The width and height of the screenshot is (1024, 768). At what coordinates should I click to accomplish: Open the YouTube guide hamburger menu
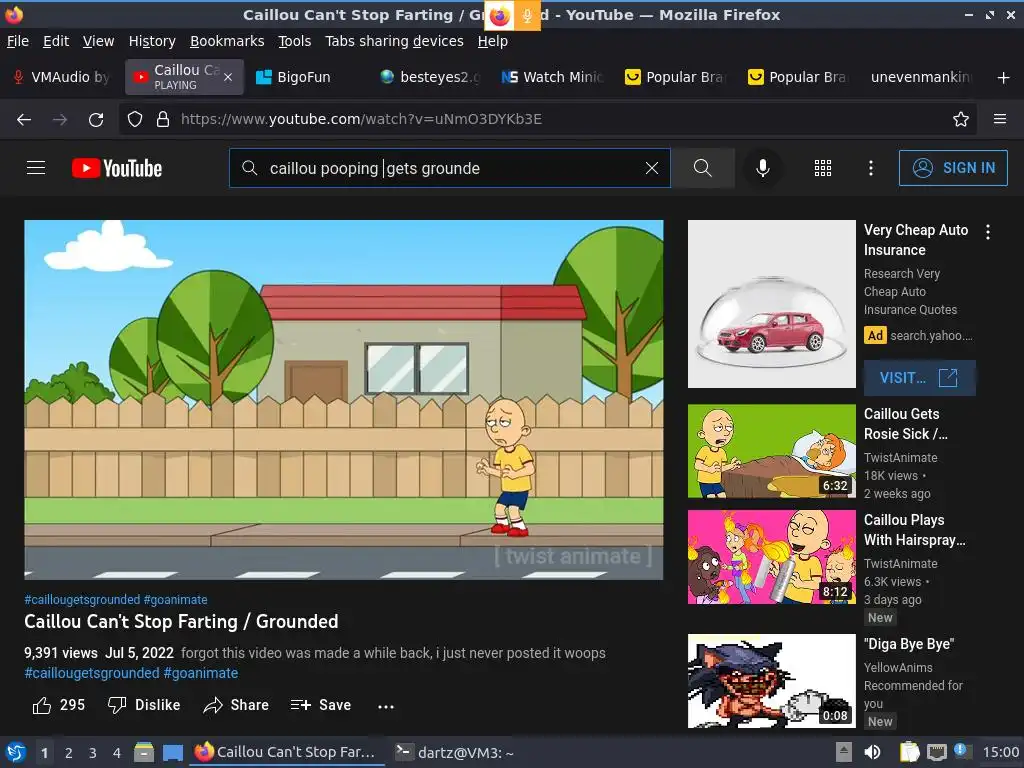pos(36,168)
